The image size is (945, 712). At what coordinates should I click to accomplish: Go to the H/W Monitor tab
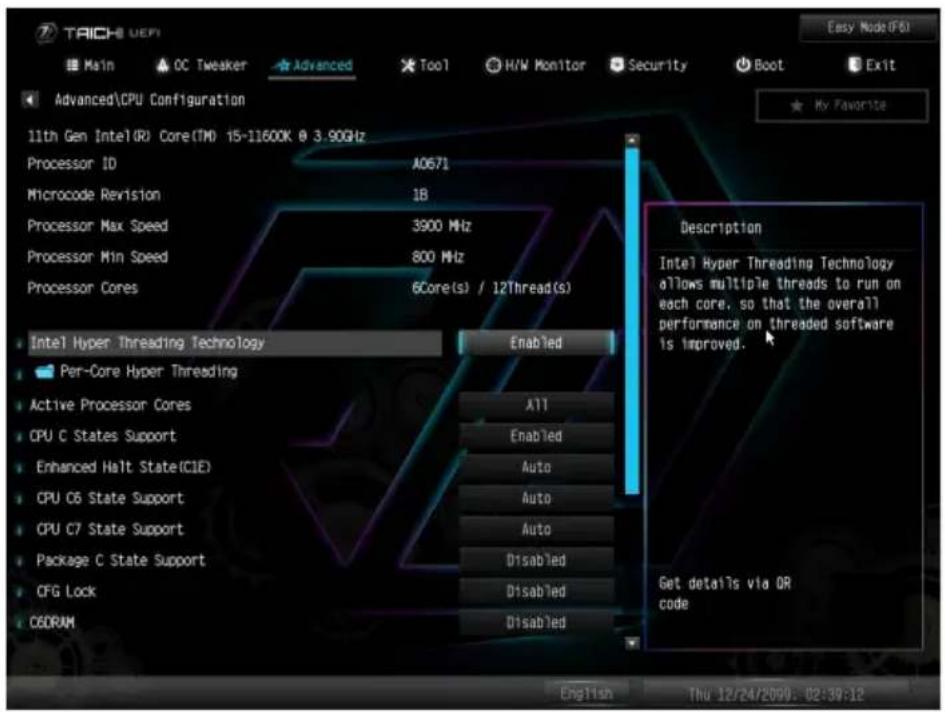pyautogui.click(x=535, y=65)
